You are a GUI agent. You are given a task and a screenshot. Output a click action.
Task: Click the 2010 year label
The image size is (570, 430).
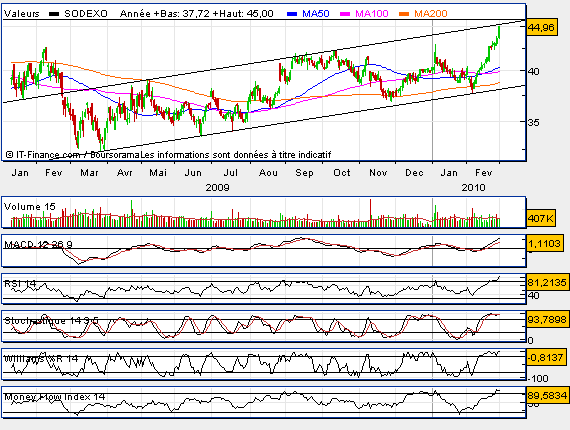pyautogui.click(x=473, y=188)
